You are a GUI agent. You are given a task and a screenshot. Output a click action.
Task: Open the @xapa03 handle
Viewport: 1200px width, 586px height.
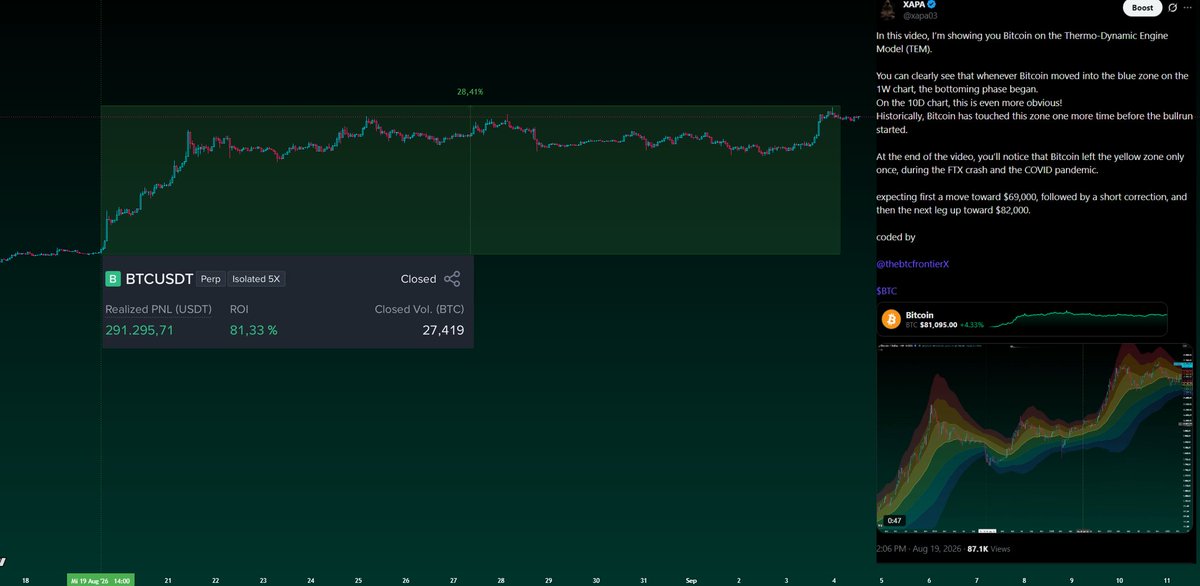pos(918,15)
